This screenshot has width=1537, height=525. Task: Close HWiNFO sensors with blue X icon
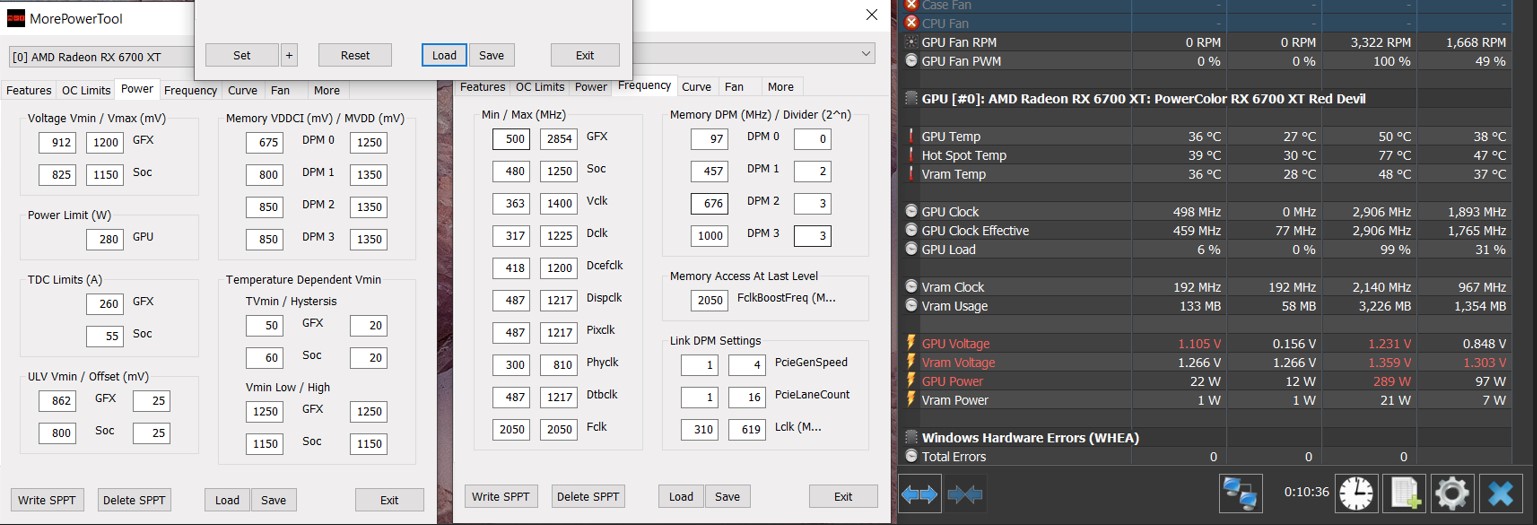point(1500,494)
